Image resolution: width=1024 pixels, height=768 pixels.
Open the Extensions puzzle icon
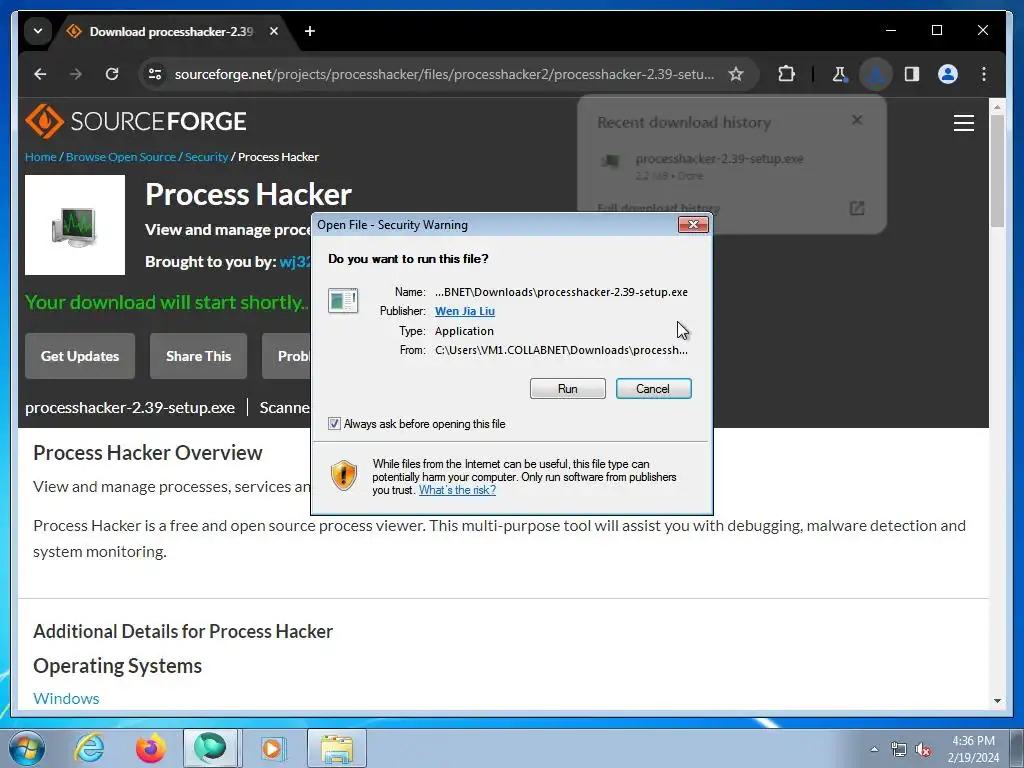click(x=786, y=74)
